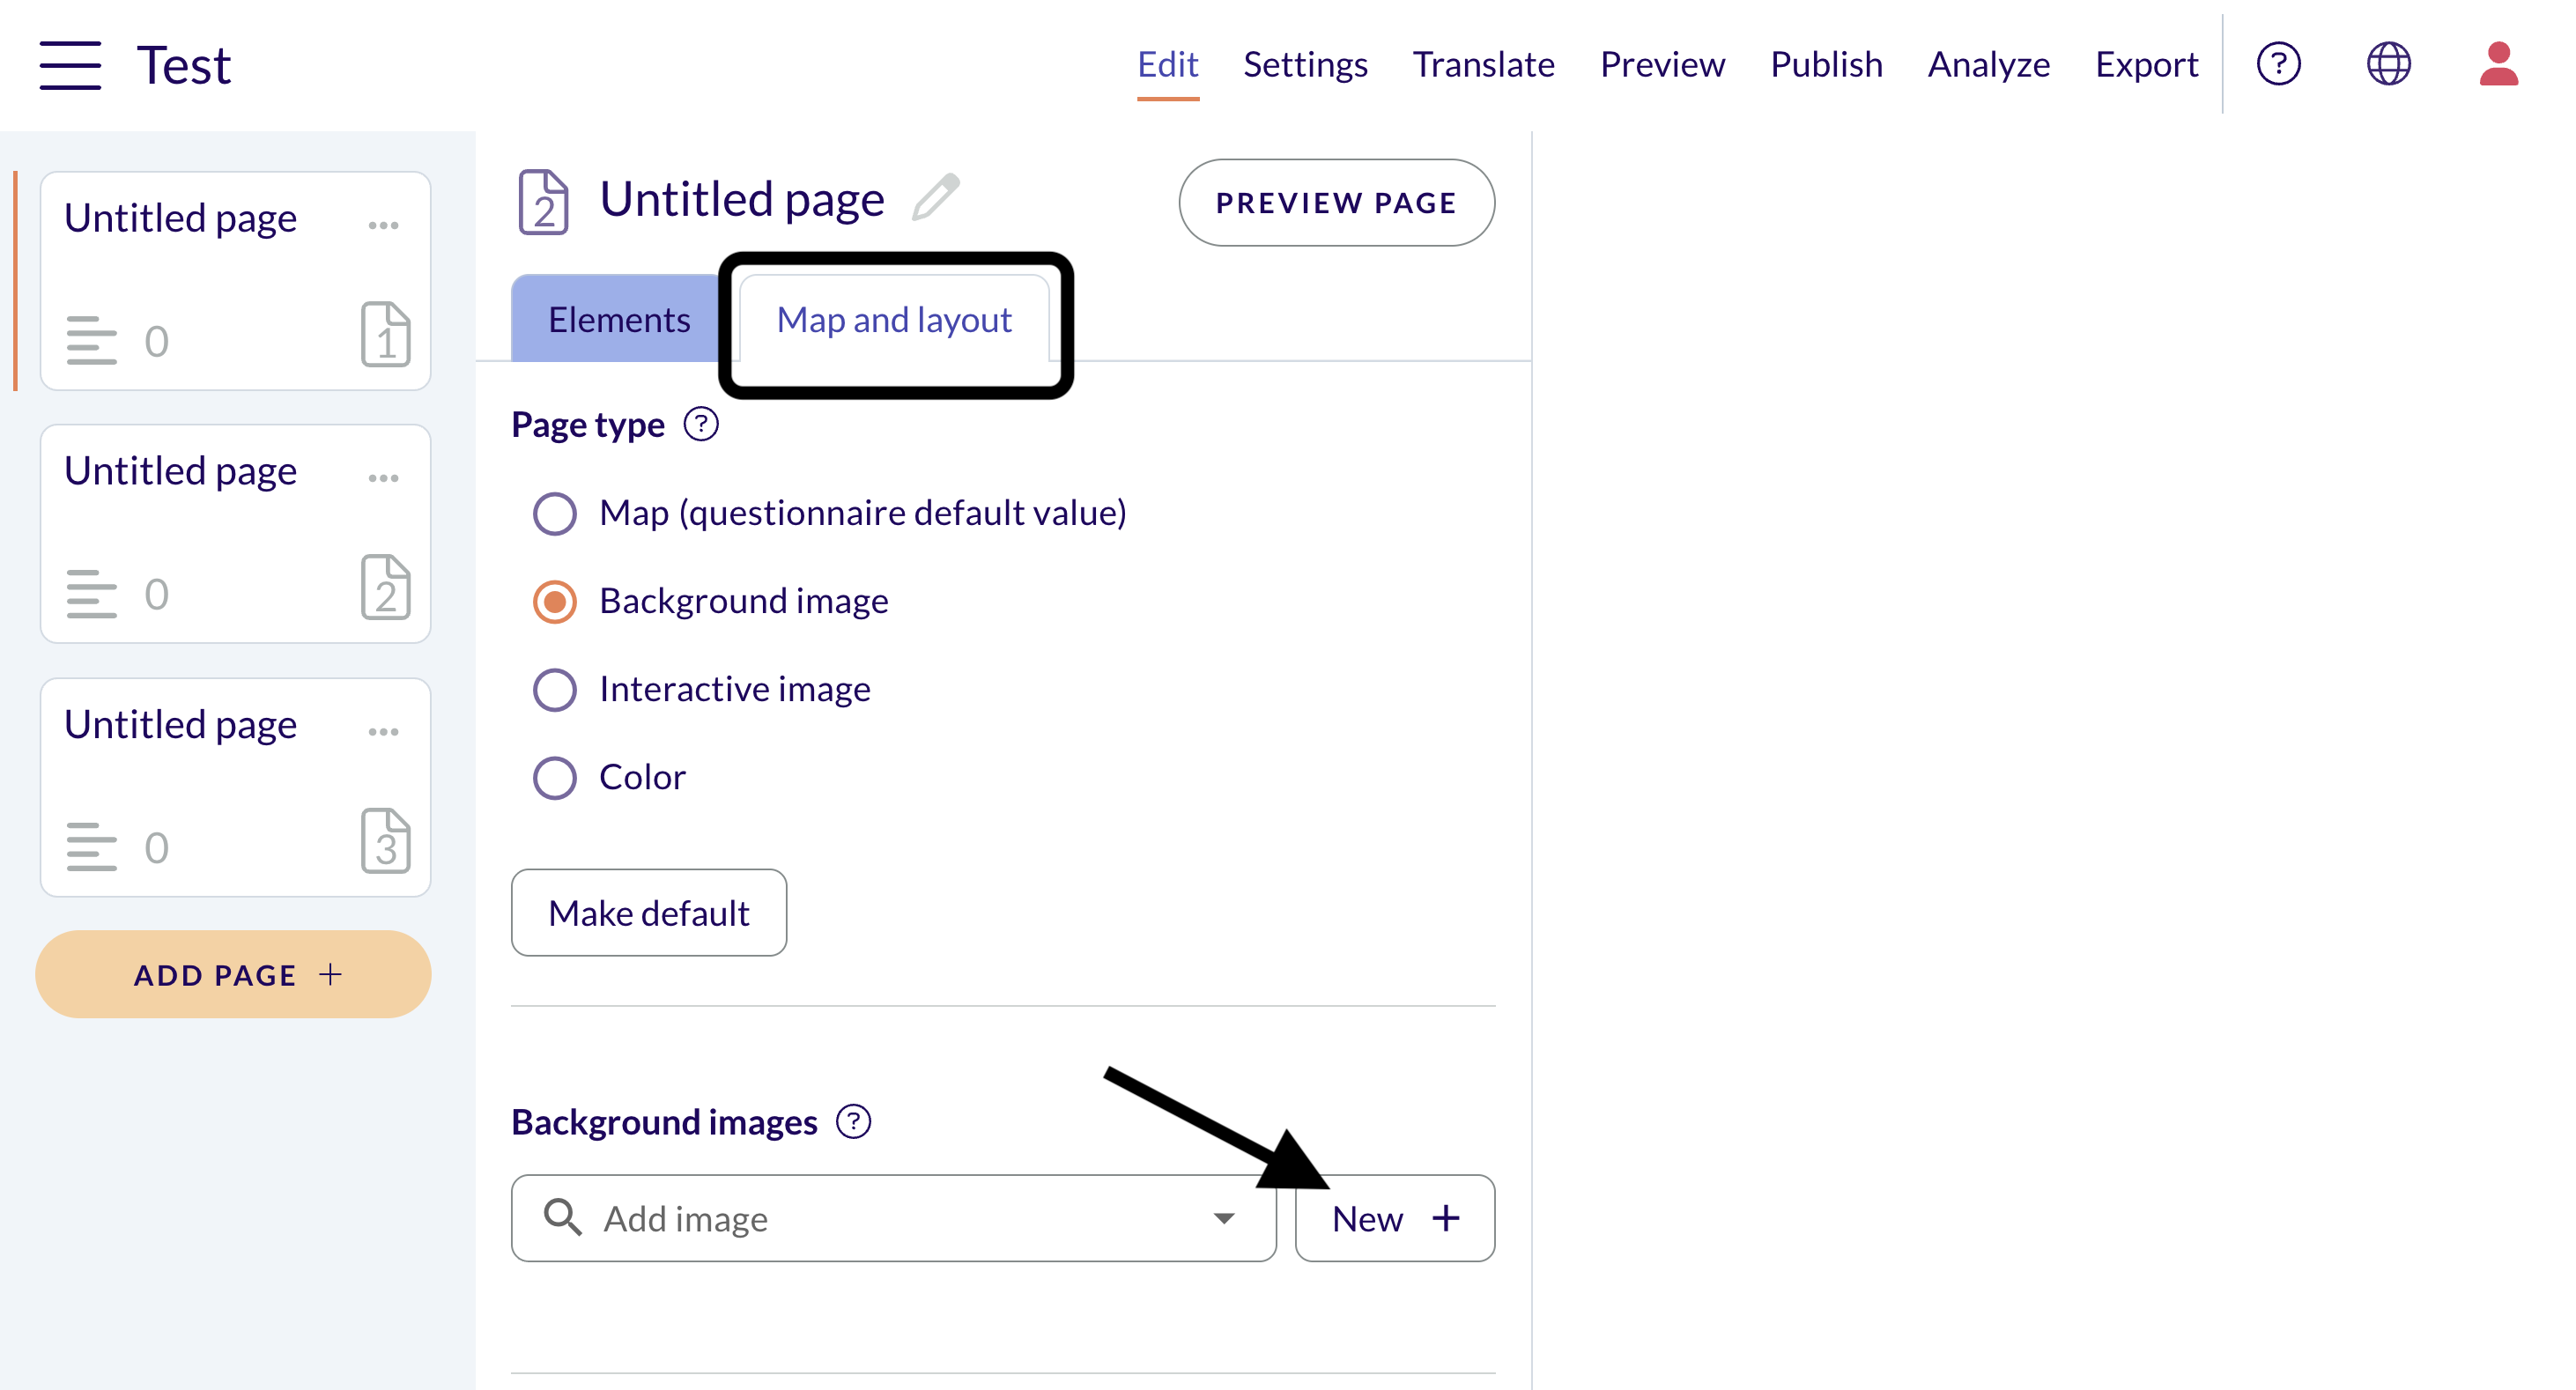
Task: Open Page type help tooltip icon
Action: pyautogui.click(x=701, y=424)
